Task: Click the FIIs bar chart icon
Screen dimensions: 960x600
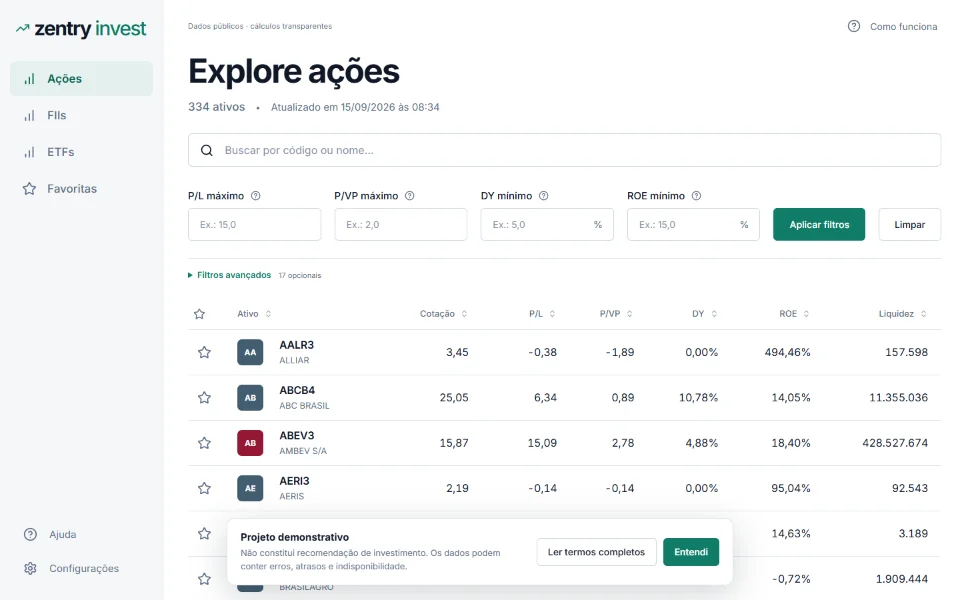Action: 29,116
